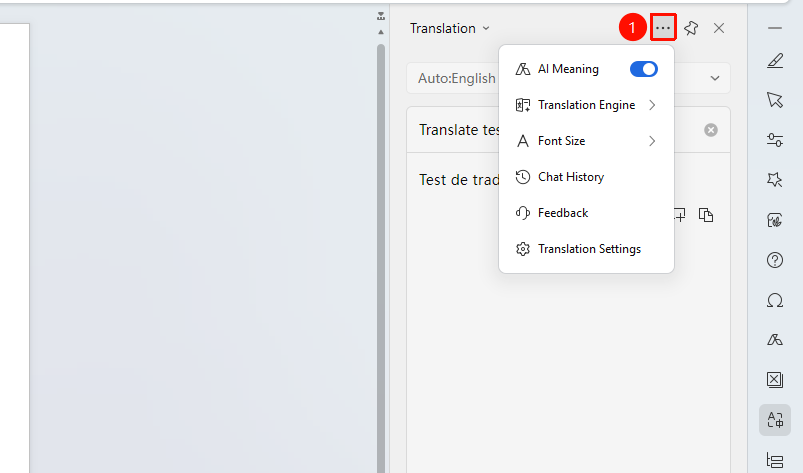Image resolution: width=803 pixels, height=473 pixels.
Task: Select the arrow selection tool in sidebar
Action: coord(775,100)
